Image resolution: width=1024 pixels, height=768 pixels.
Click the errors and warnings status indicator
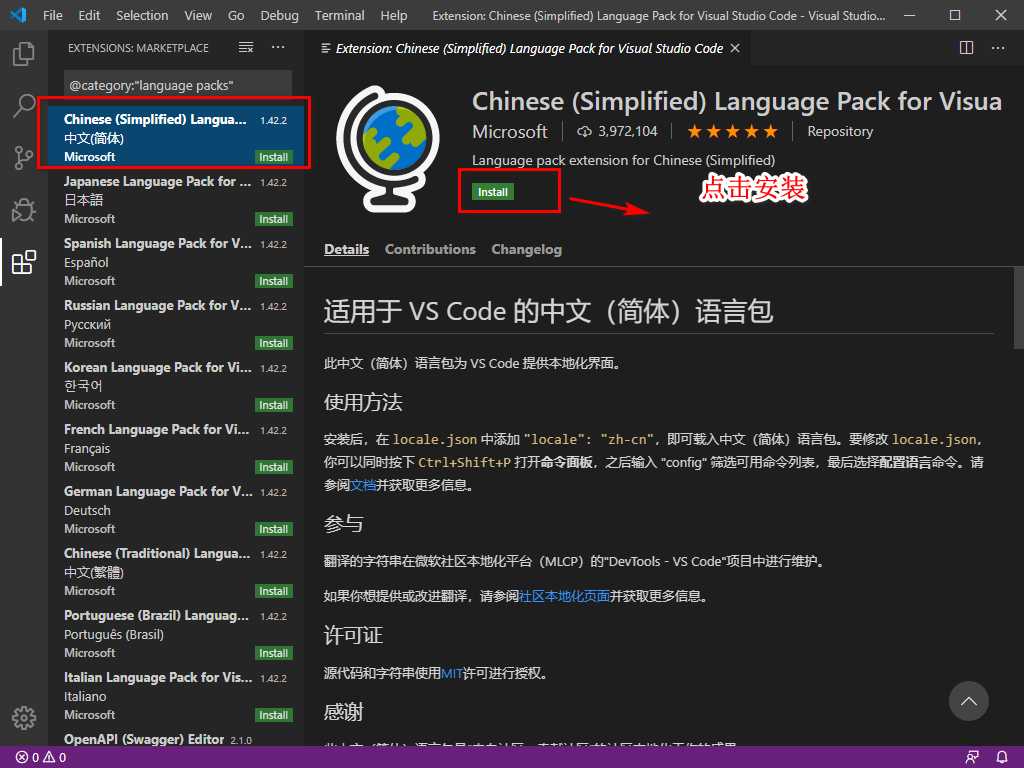point(41,757)
